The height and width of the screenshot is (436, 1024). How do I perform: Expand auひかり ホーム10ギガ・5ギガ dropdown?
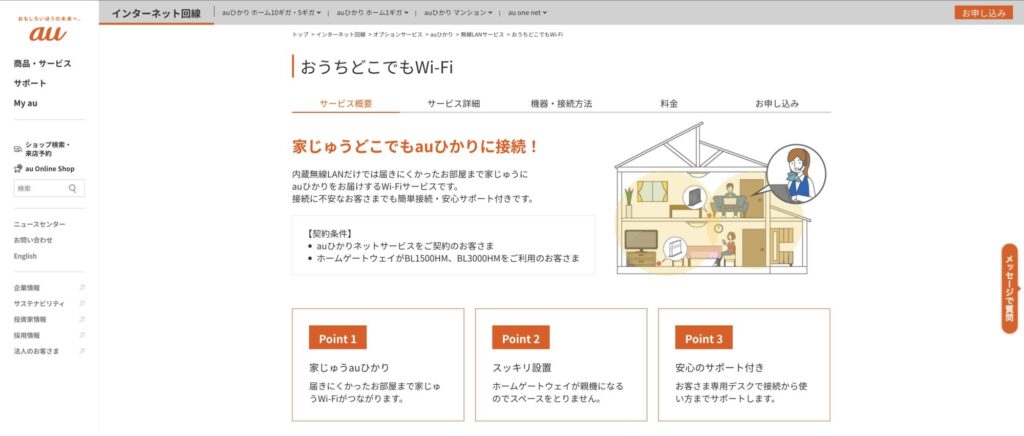(271, 12)
